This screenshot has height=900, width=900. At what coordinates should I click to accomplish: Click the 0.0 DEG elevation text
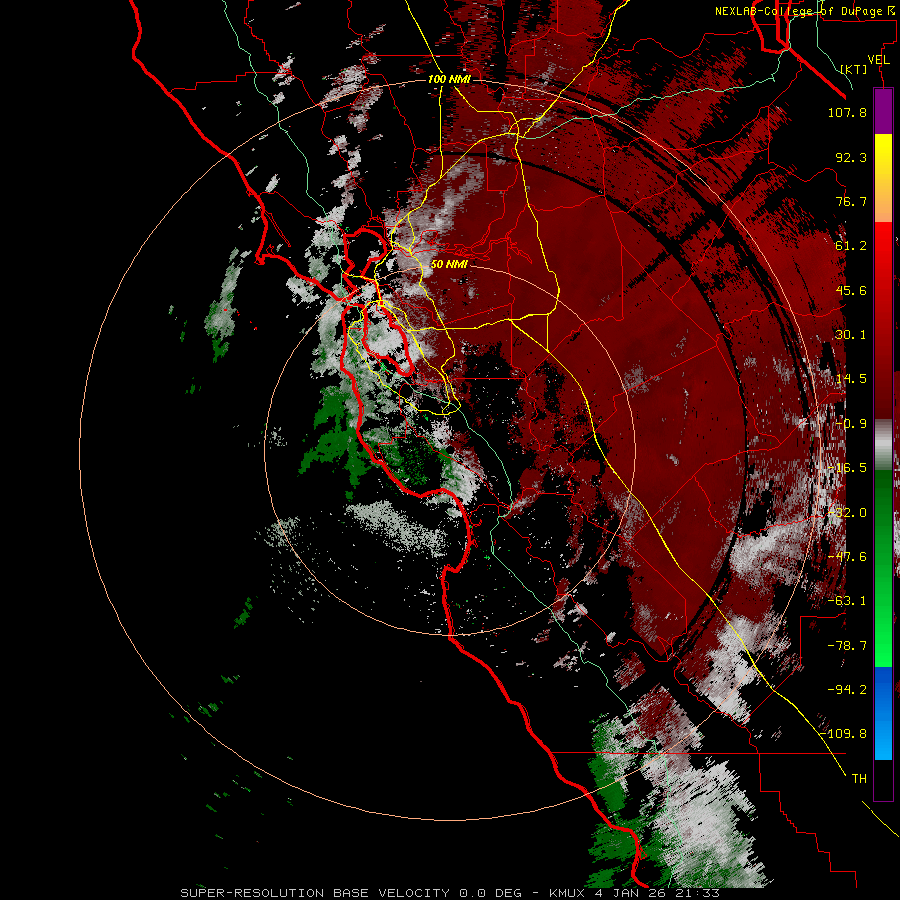491,893
